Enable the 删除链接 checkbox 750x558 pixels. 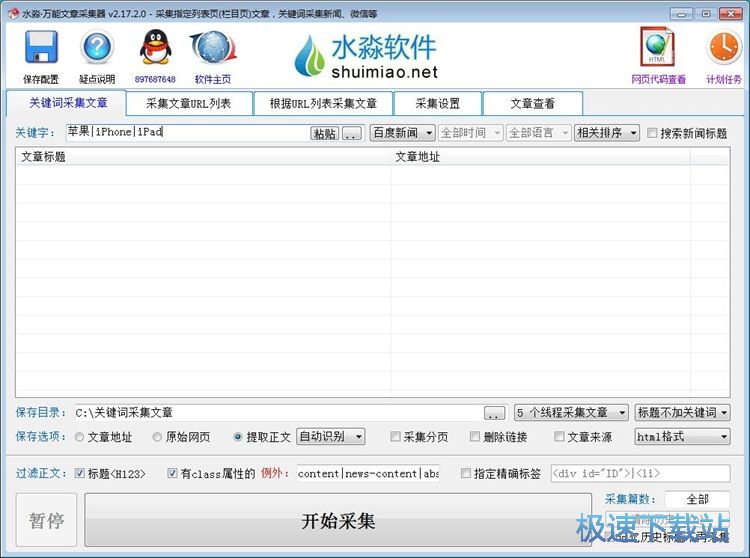[474, 437]
